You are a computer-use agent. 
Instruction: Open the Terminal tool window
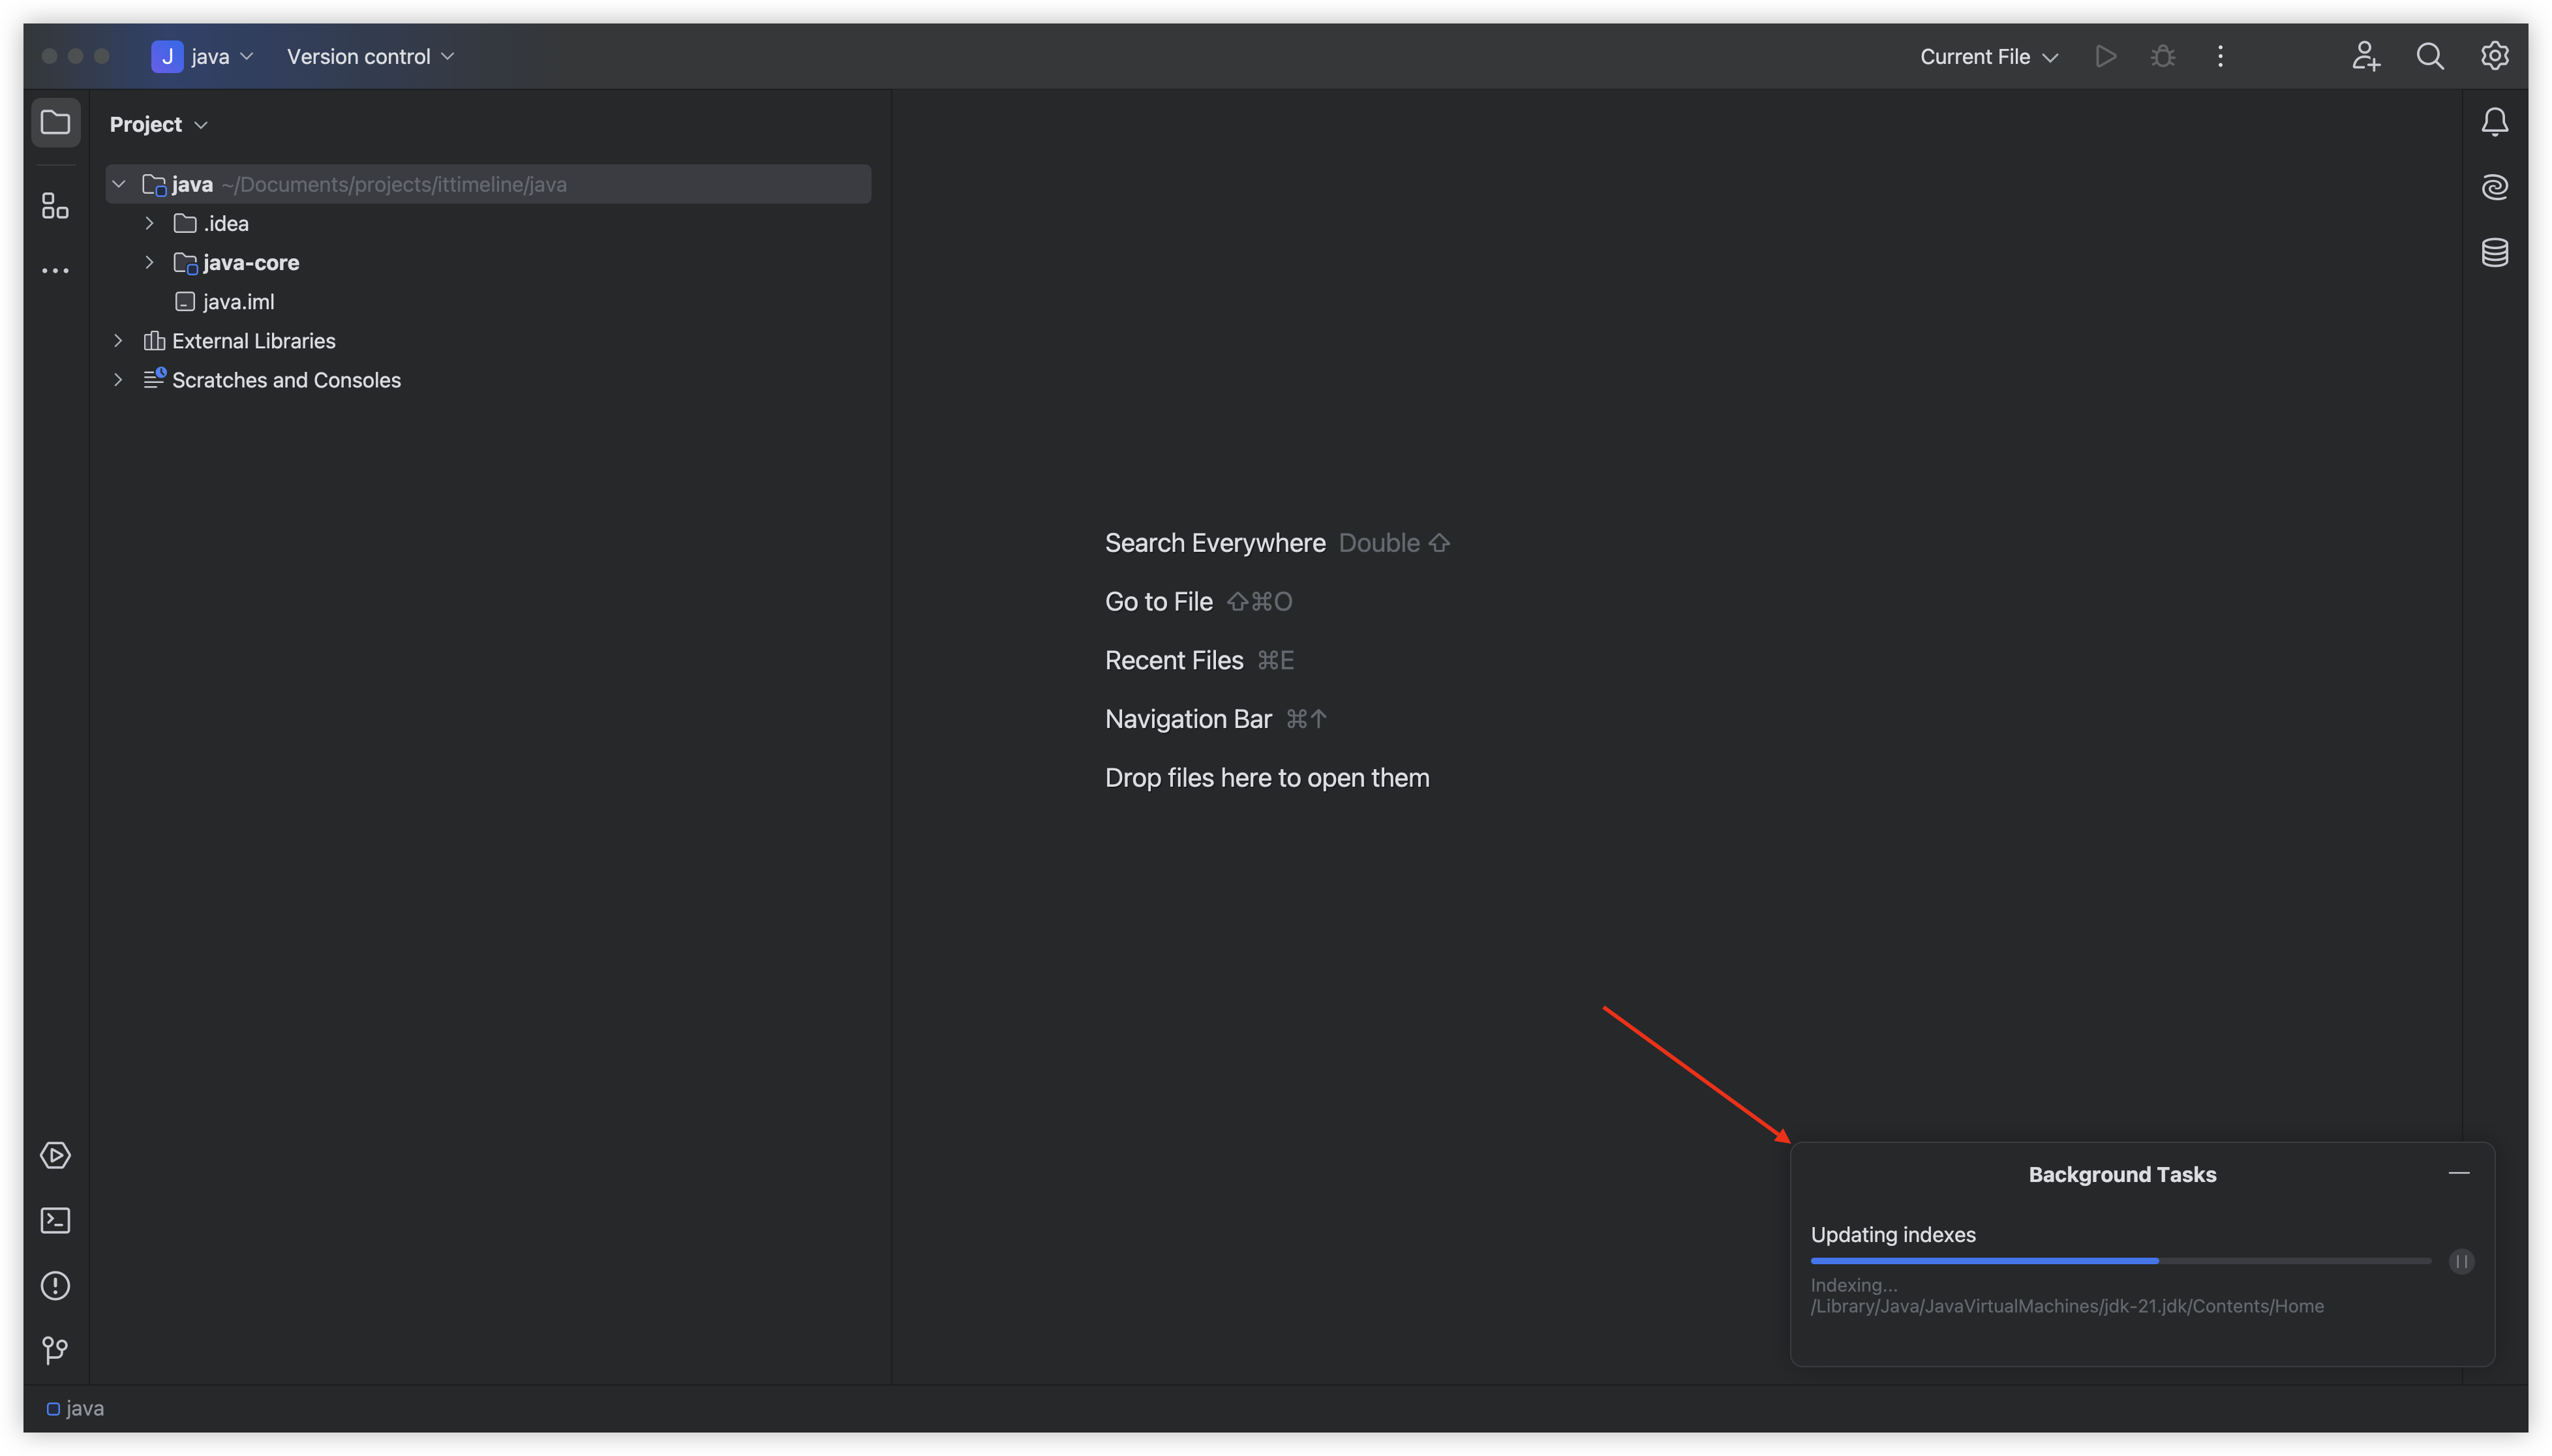point(55,1221)
